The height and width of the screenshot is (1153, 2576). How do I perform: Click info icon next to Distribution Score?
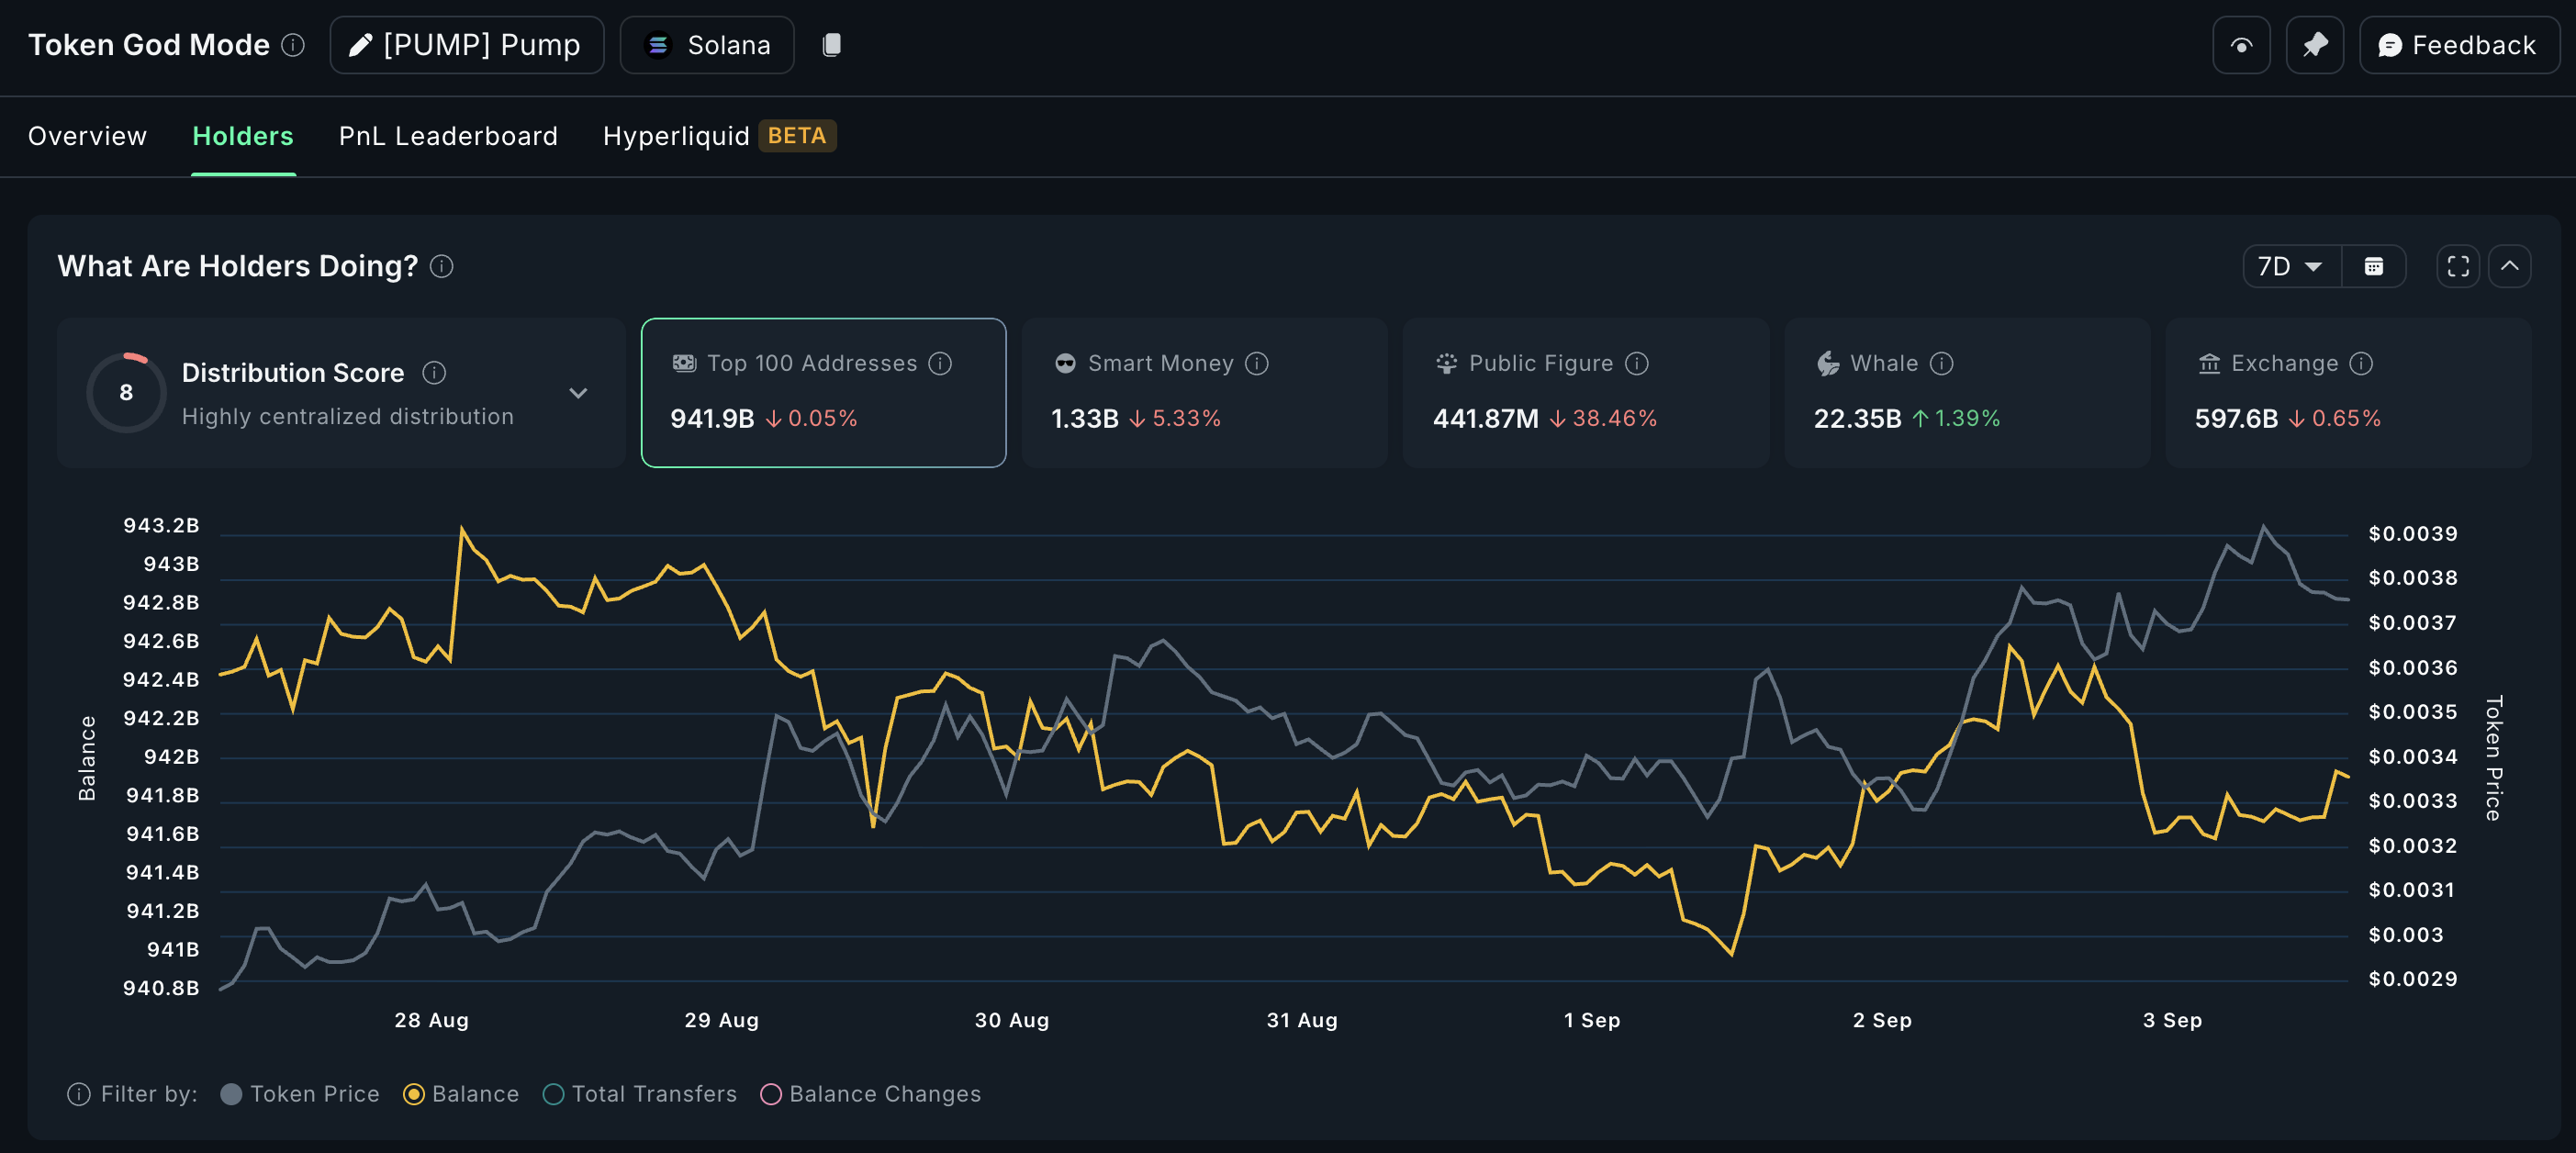(434, 373)
